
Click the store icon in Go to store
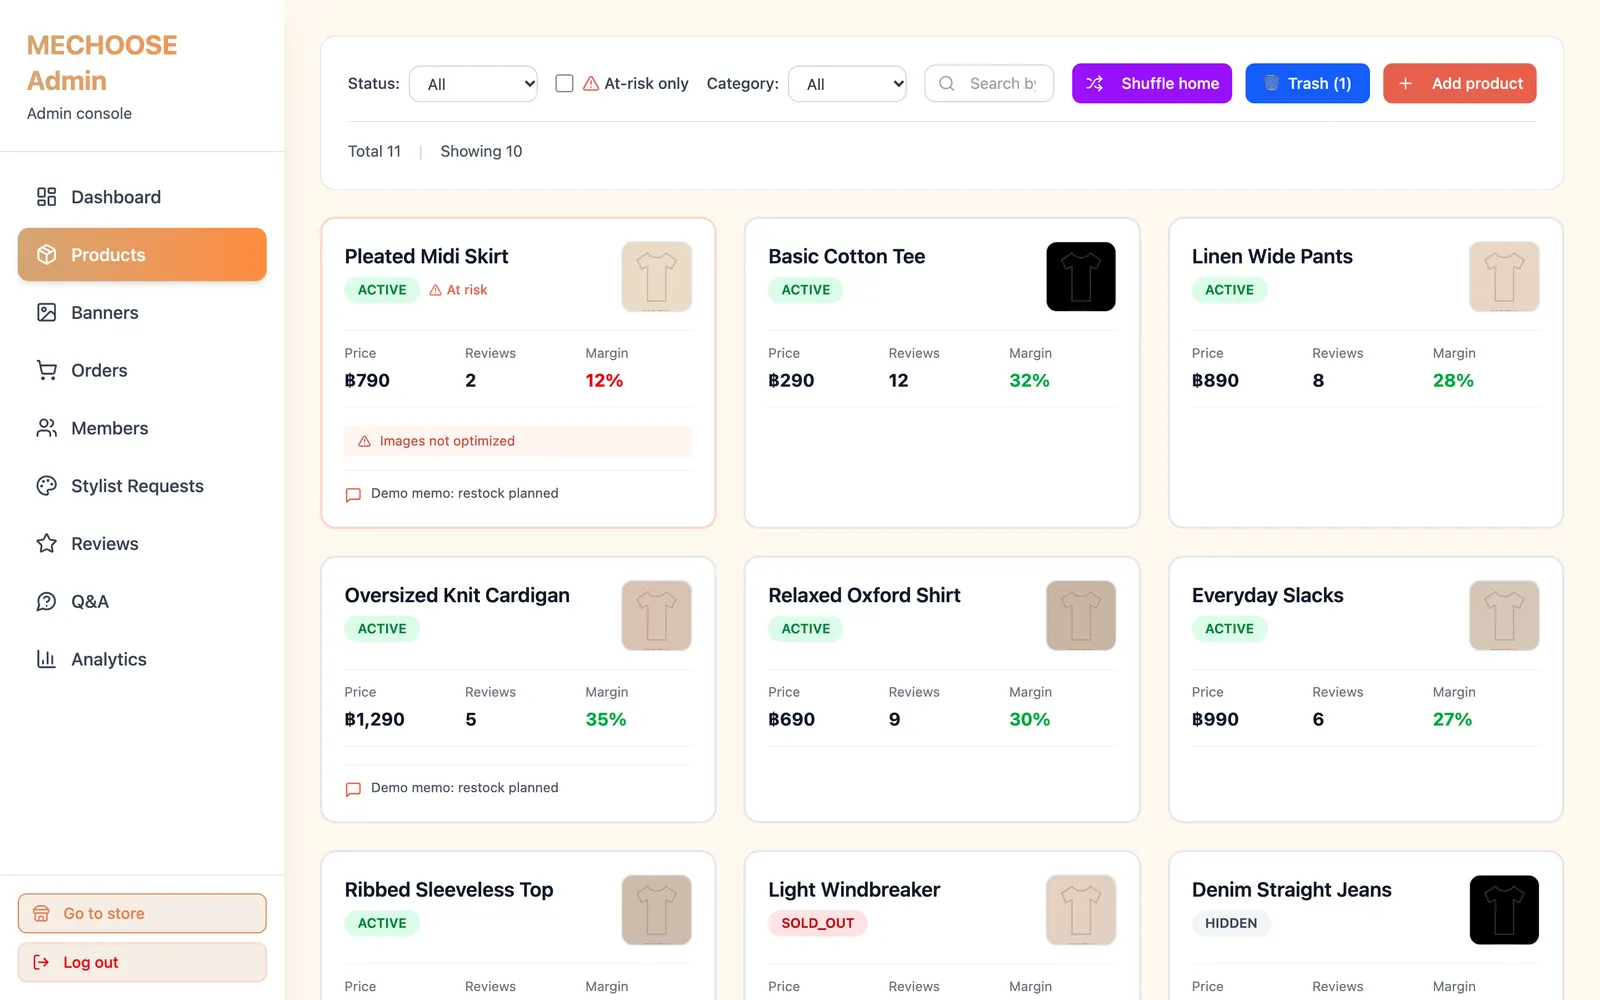click(41, 913)
